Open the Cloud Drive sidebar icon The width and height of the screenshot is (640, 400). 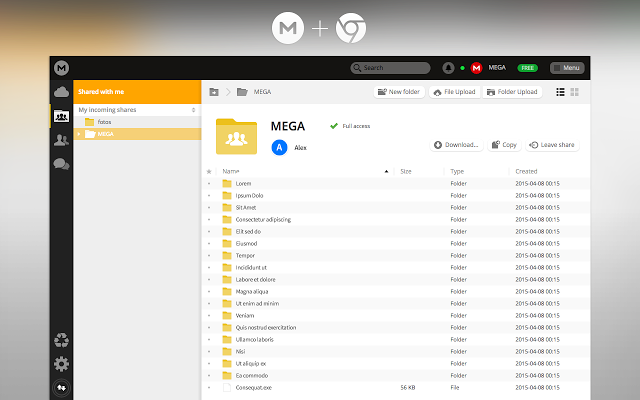click(x=61, y=92)
